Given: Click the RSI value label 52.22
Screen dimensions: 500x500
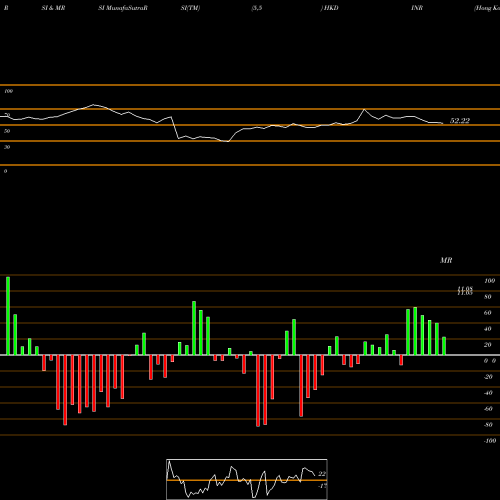Looking at the screenshot, I should pyautogui.click(x=460, y=121).
